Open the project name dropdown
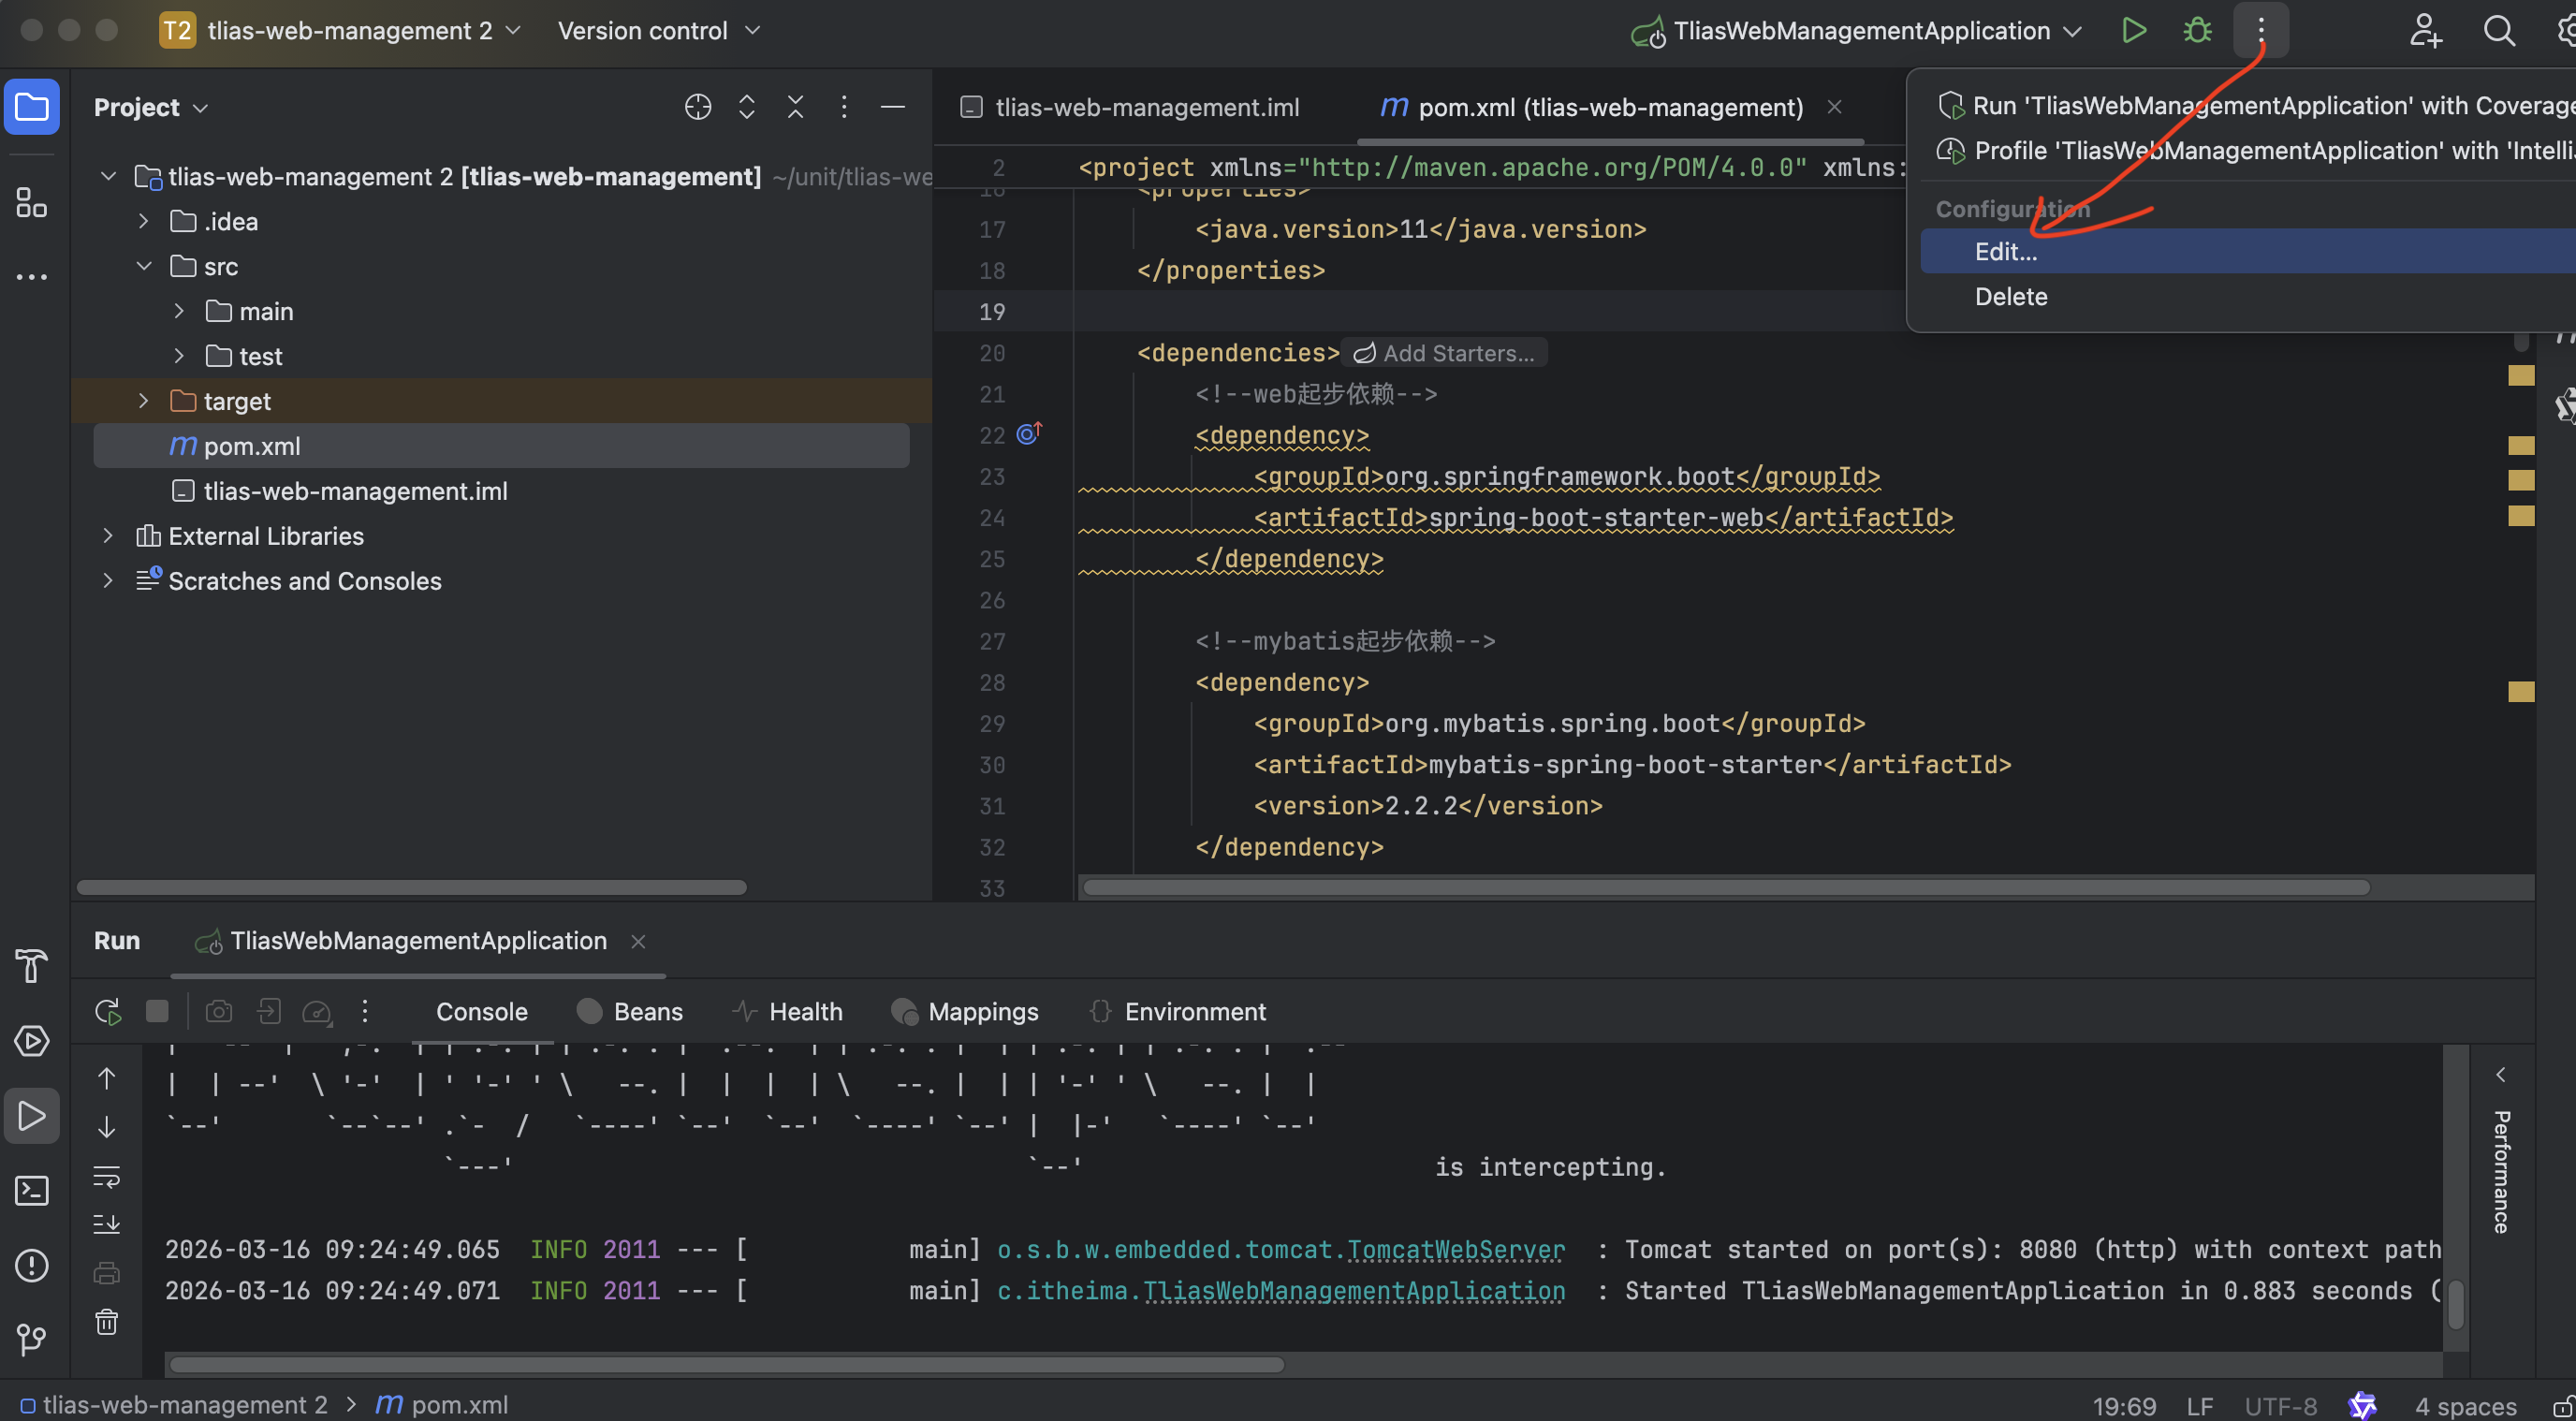Screen dimensions: 2576x1421 [340, 31]
